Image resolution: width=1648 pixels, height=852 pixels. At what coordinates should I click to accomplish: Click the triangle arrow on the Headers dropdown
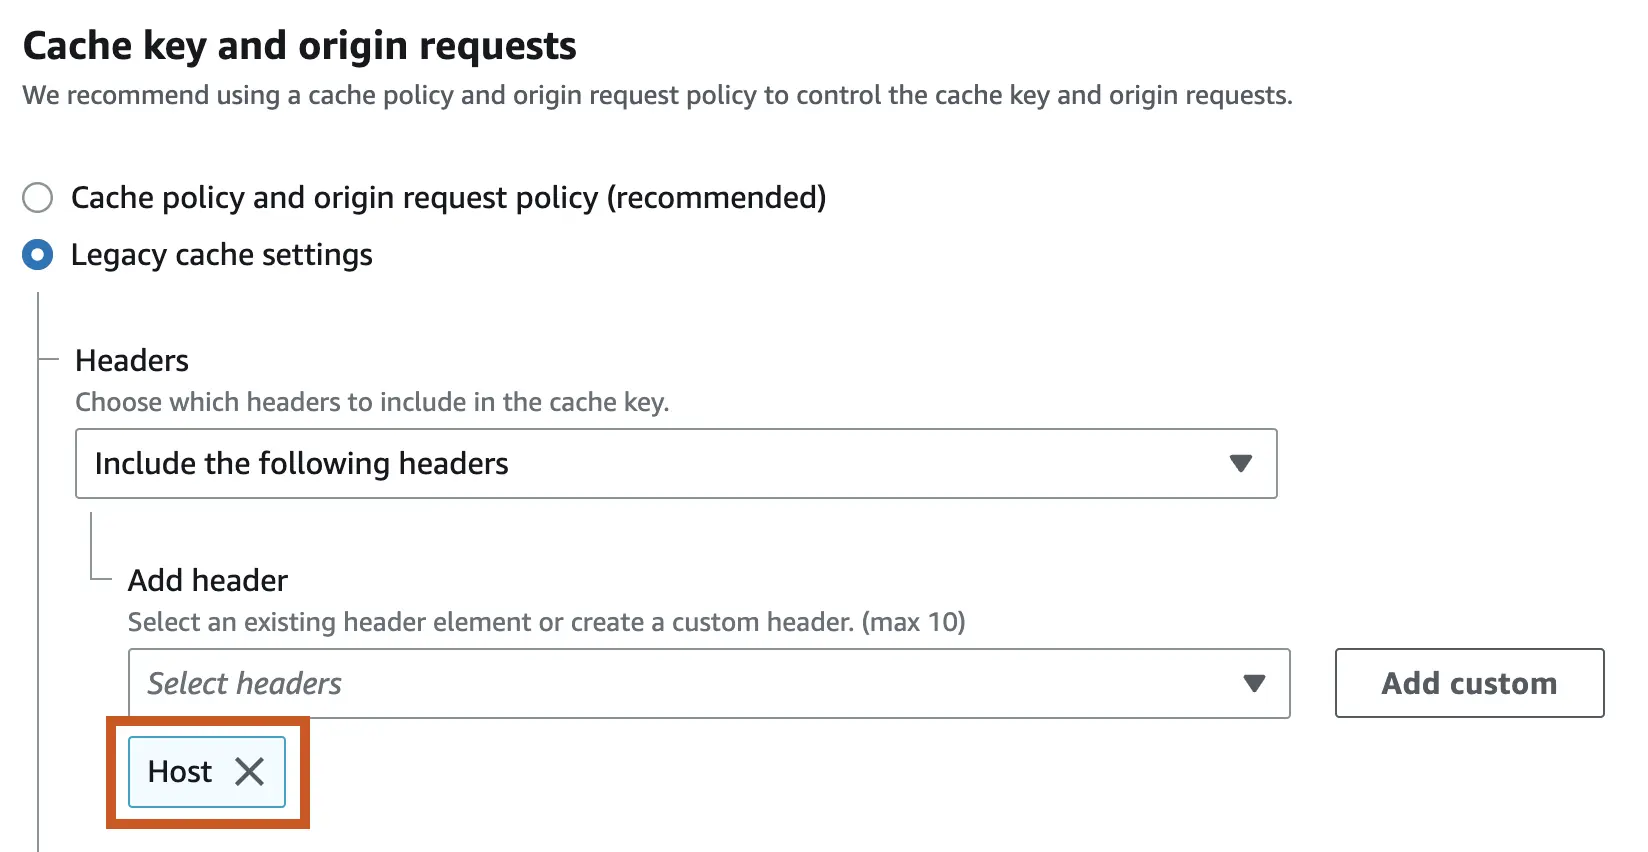(x=1240, y=464)
